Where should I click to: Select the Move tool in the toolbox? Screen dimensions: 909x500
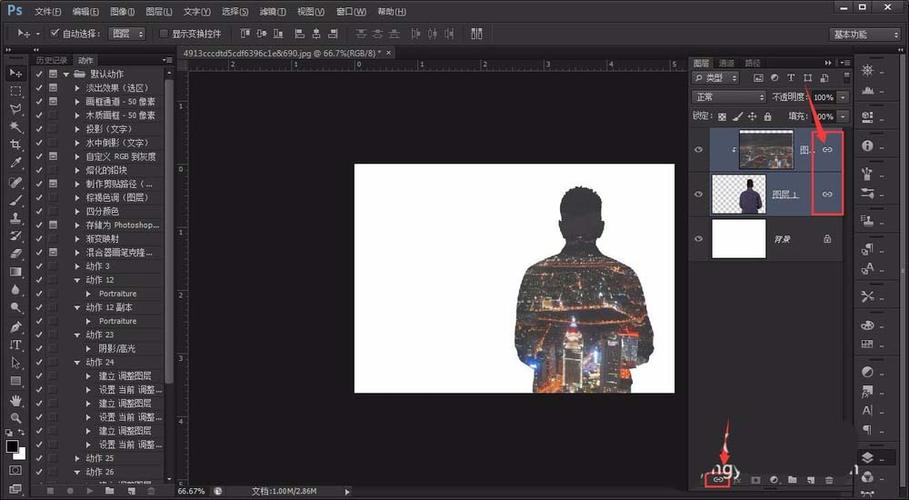pos(16,73)
